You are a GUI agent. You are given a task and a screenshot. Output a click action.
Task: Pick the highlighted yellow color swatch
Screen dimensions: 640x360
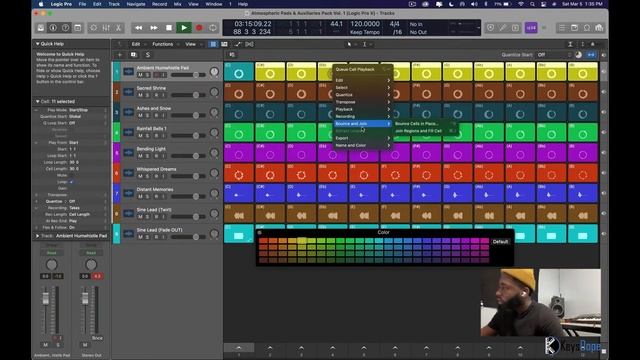[x=302, y=241]
